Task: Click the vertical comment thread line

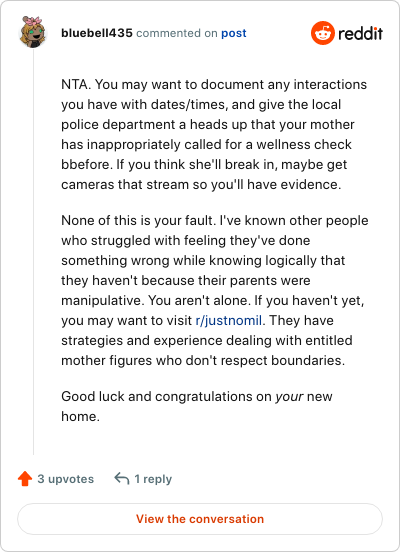Action: (33, 251)
